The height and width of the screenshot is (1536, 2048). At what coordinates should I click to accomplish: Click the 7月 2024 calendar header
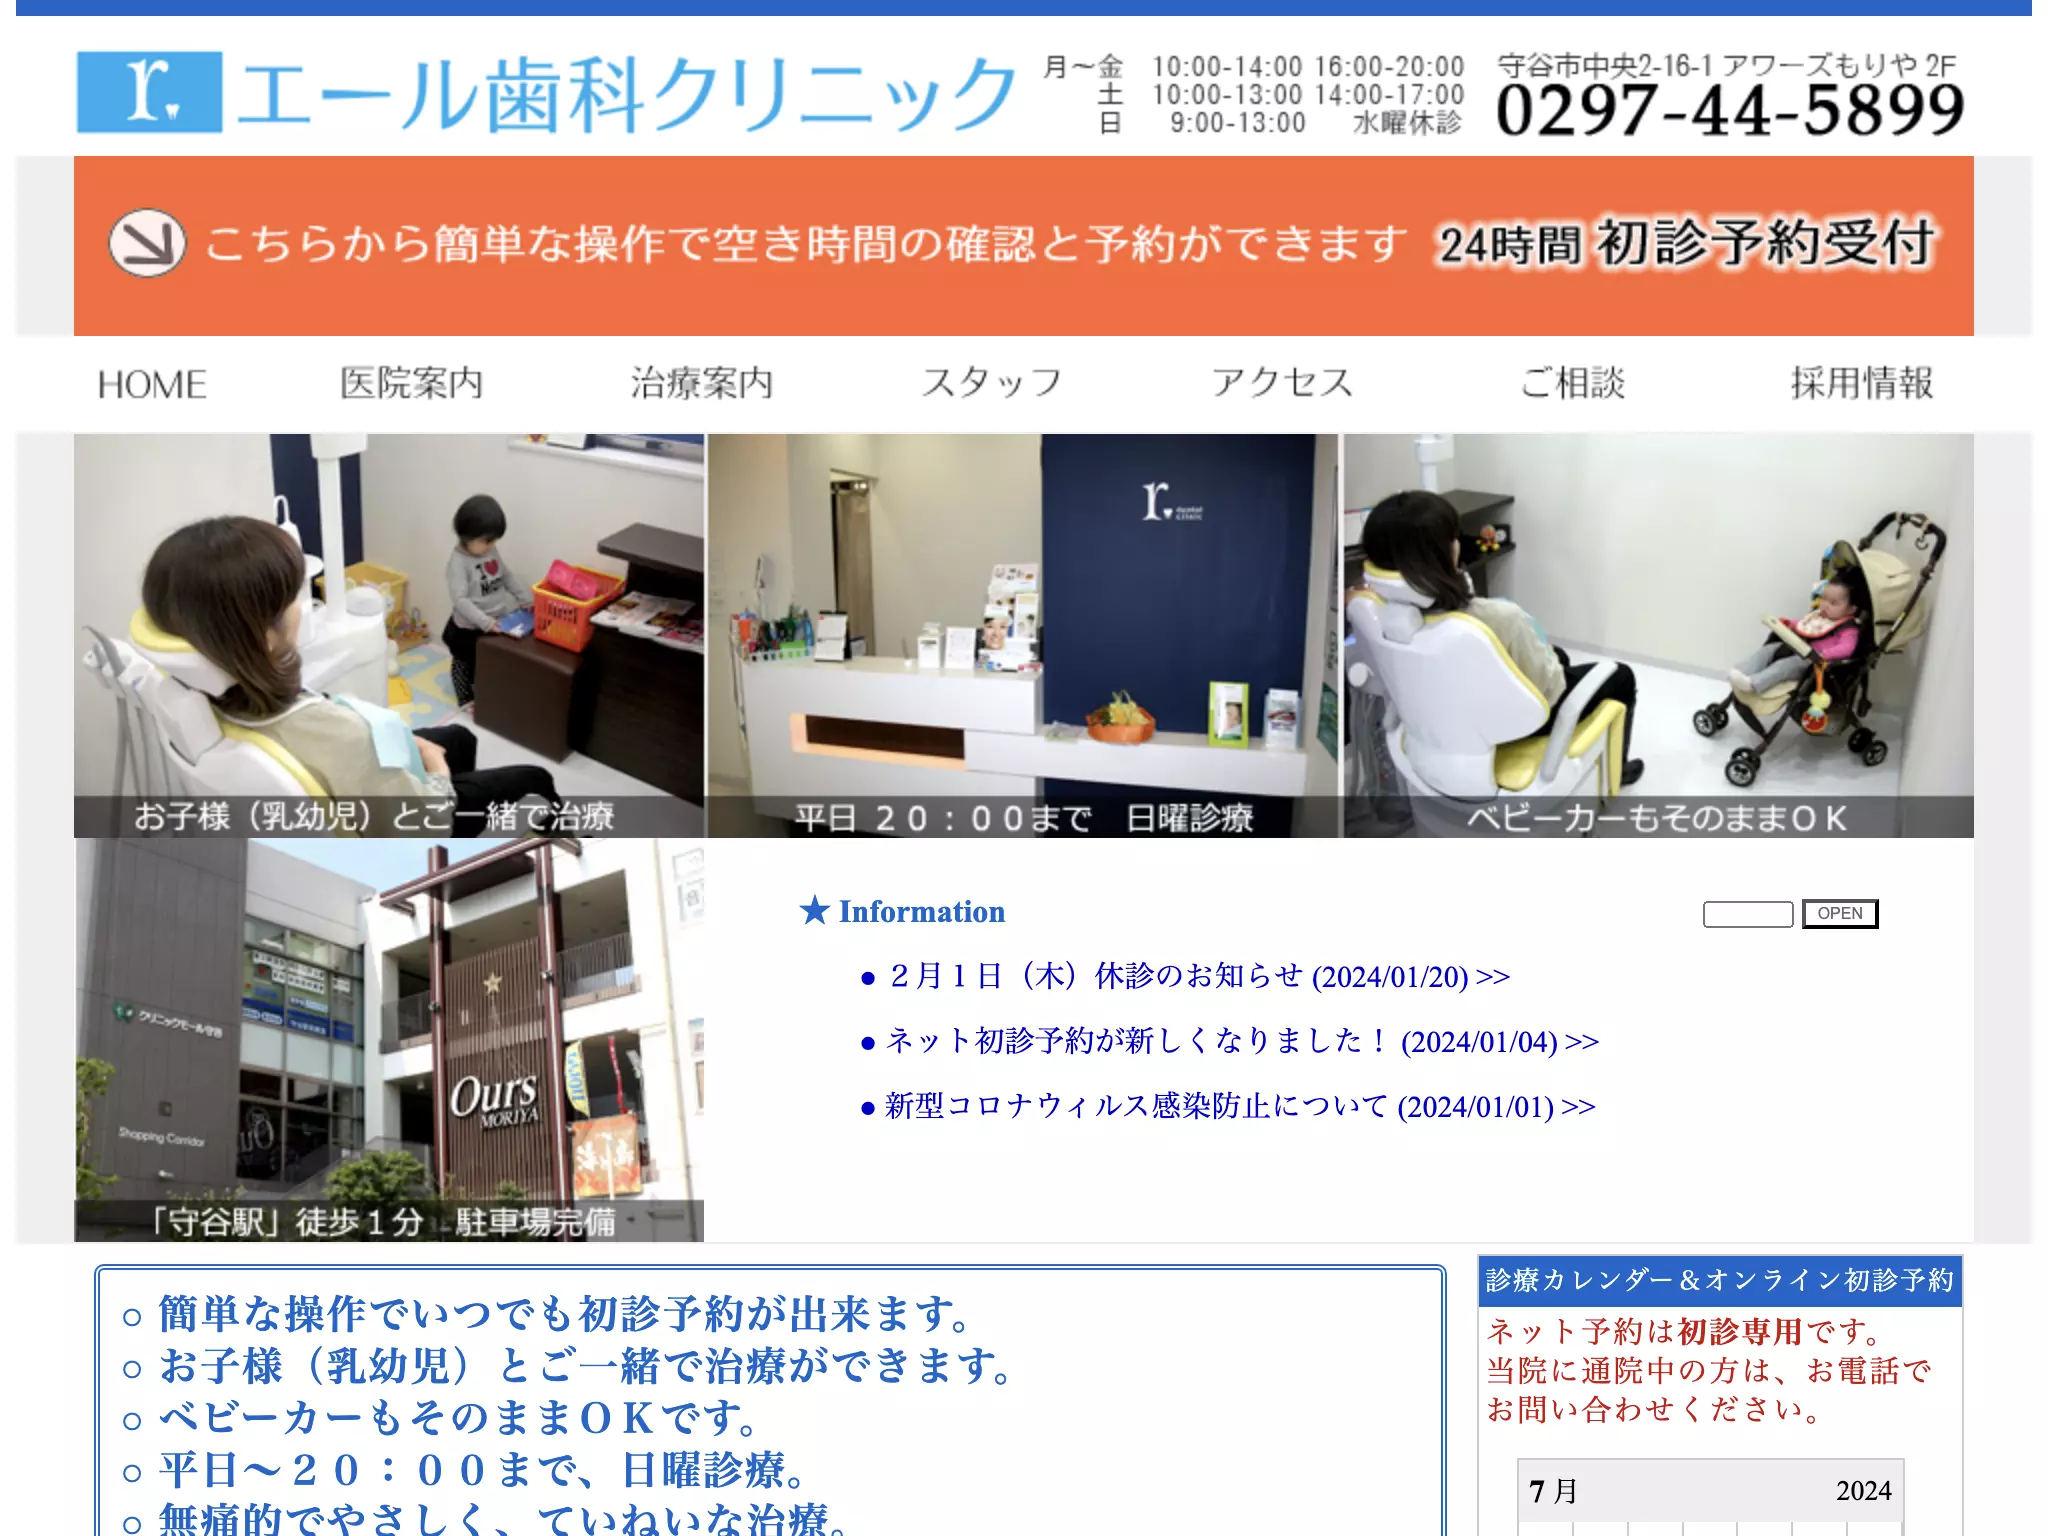[x=1710, y=1491]
